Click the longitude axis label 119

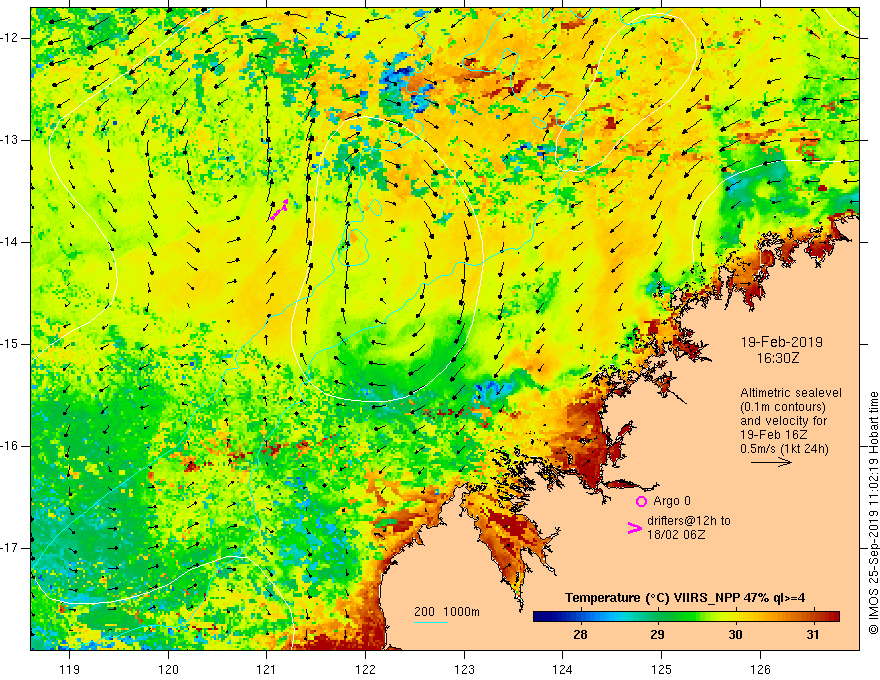[69, 669]
